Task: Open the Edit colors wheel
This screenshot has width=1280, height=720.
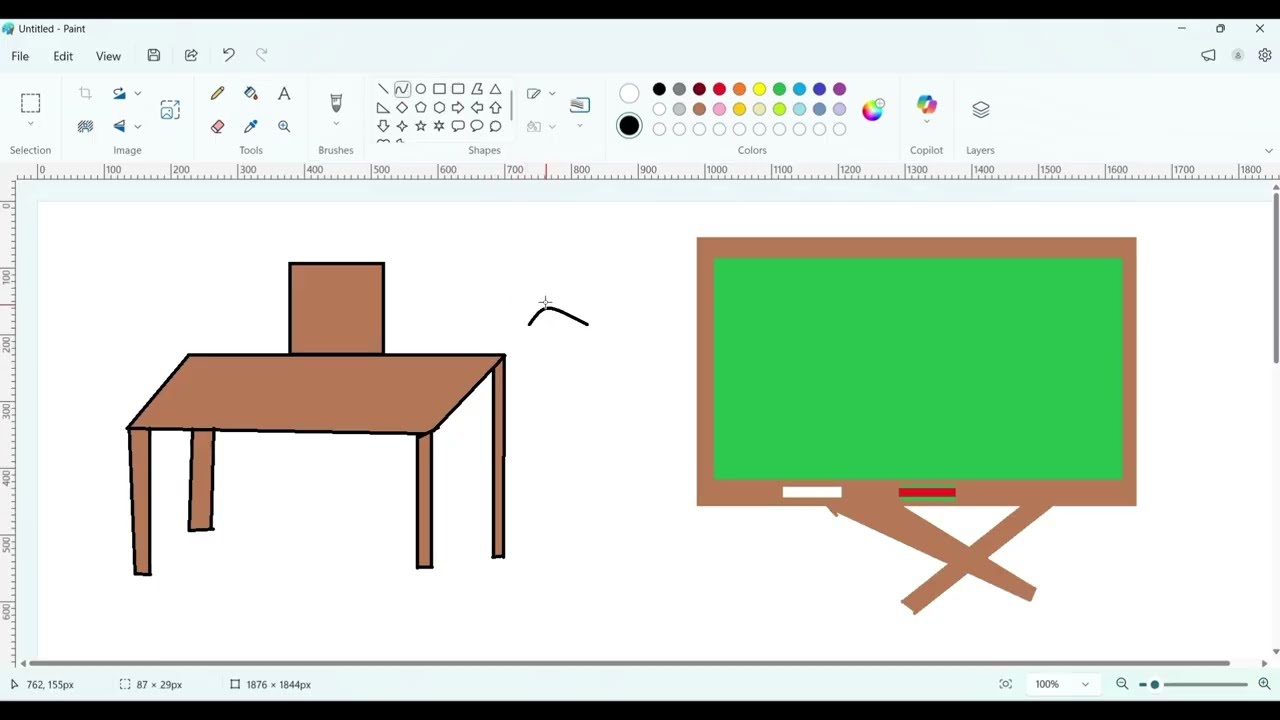Action: coord(873,109)
